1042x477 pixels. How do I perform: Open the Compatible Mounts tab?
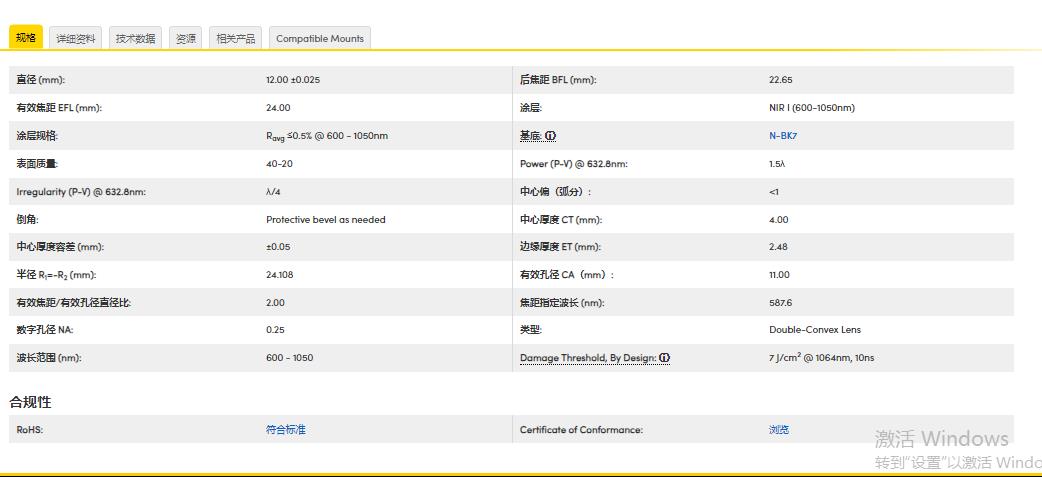pyautogui.click(x=320, y=39)
